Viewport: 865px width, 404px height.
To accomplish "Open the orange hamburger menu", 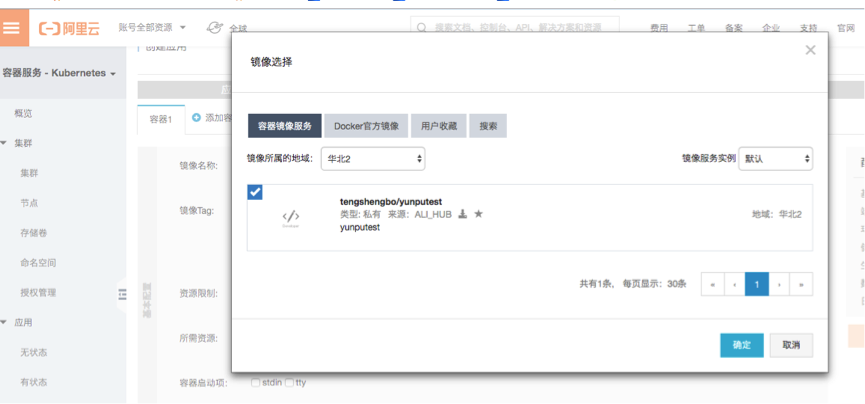I will click(x=13, y=28).
